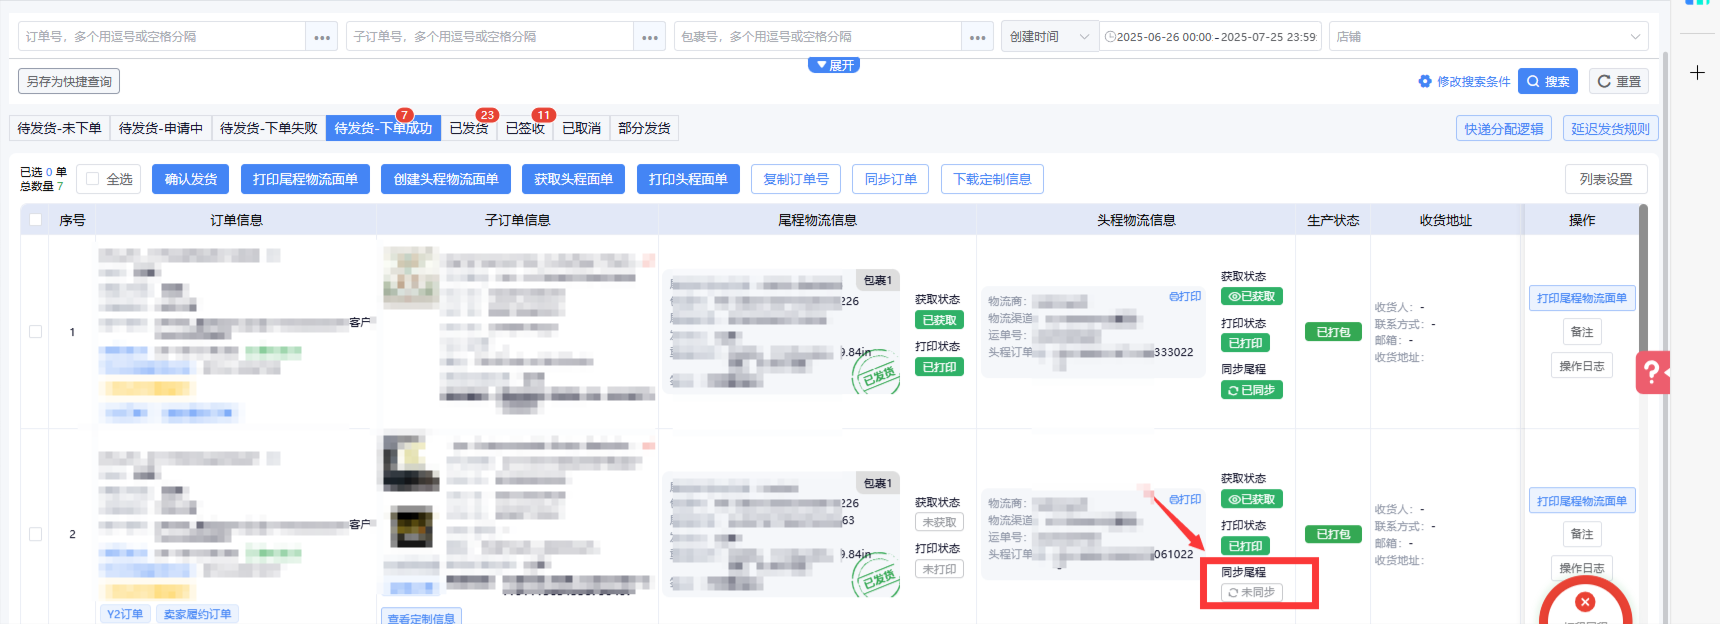1720x624 pixels.
Task: Open ellipsis options beside order number field
Action: tap(322, 37)
